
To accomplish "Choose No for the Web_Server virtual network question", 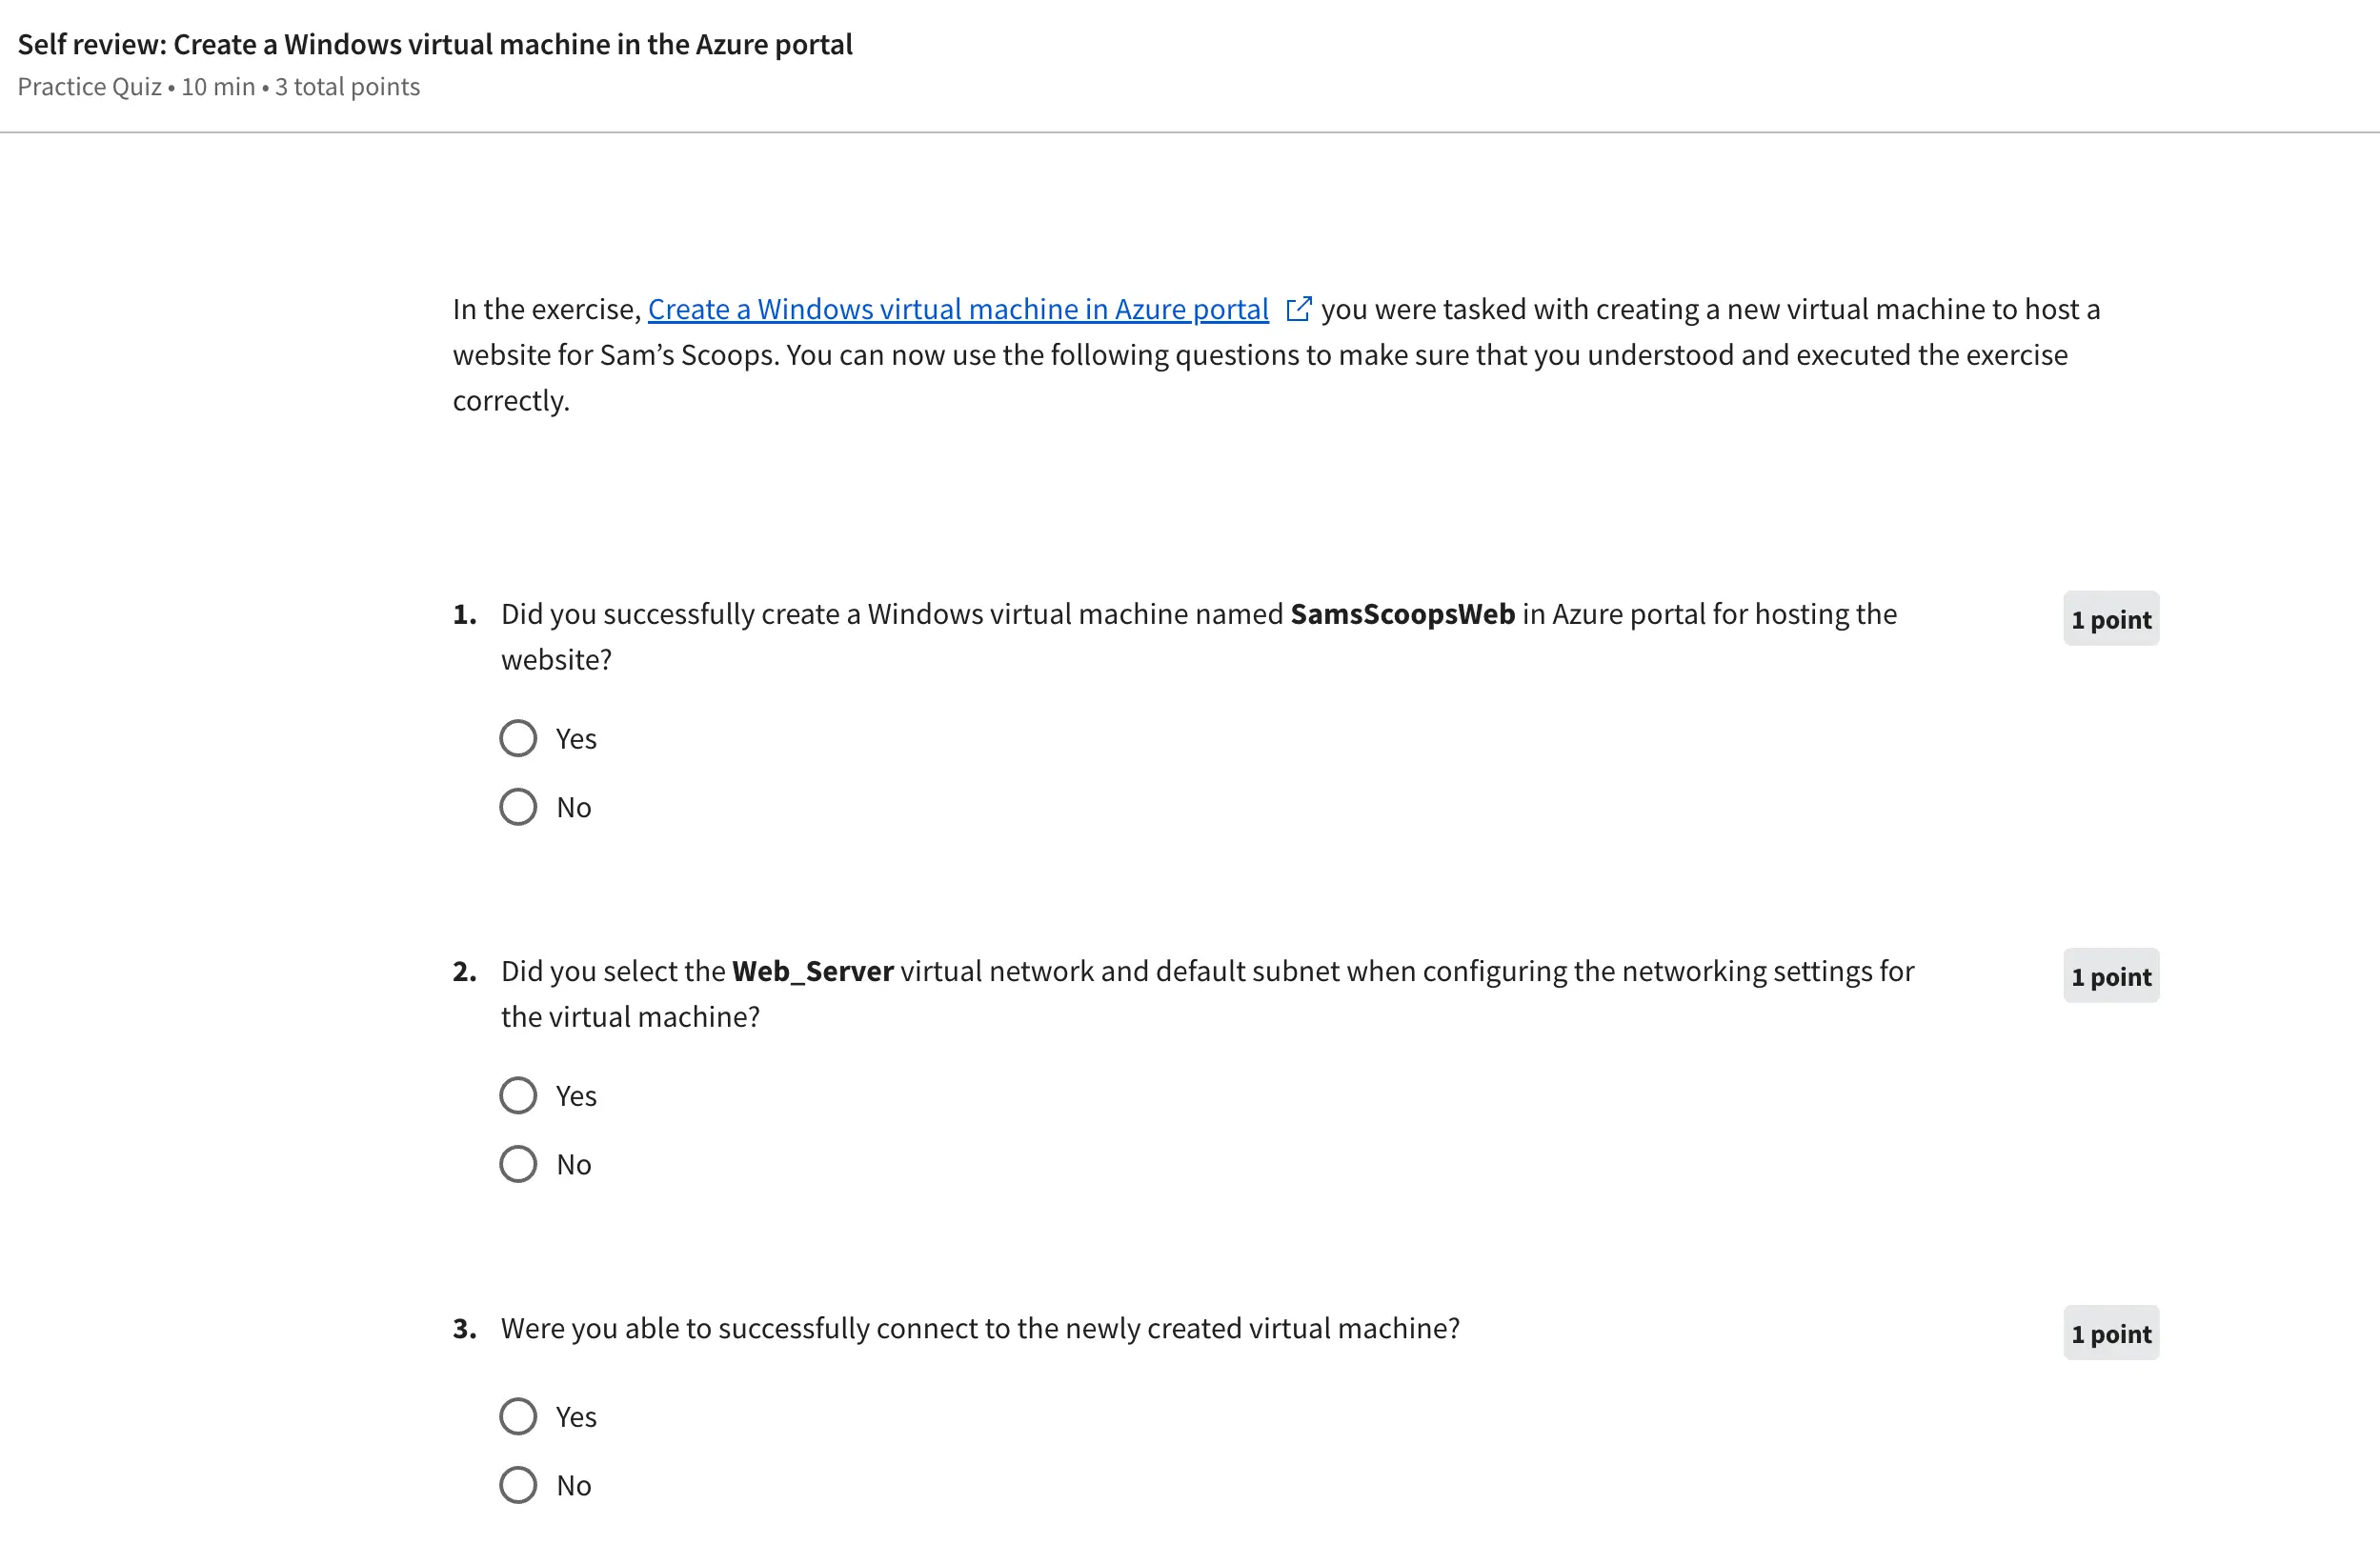I will pos(518,1164).
